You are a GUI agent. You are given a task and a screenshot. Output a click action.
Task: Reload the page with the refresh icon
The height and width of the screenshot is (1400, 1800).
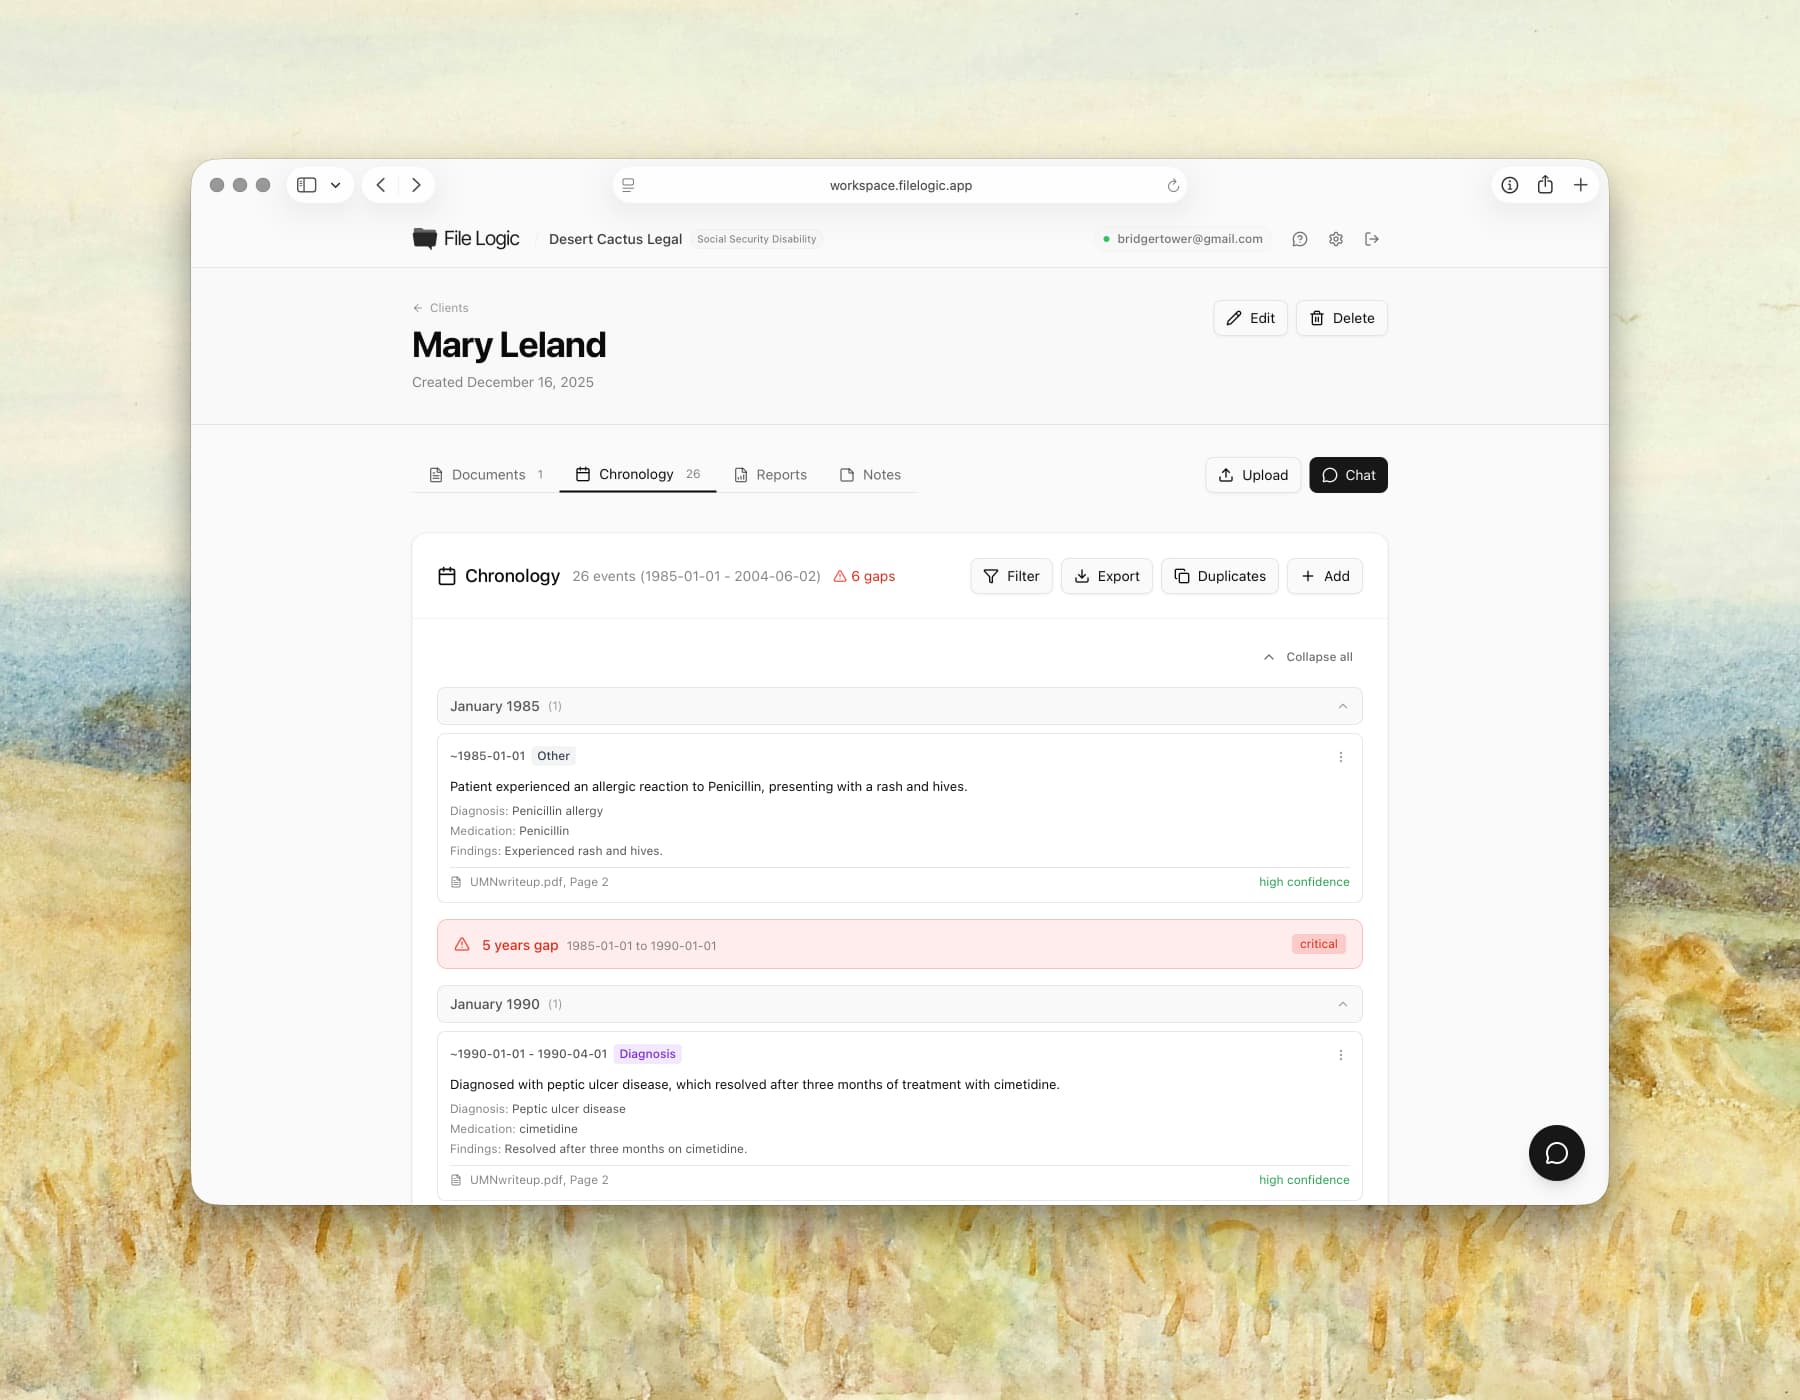[1173, 186]
